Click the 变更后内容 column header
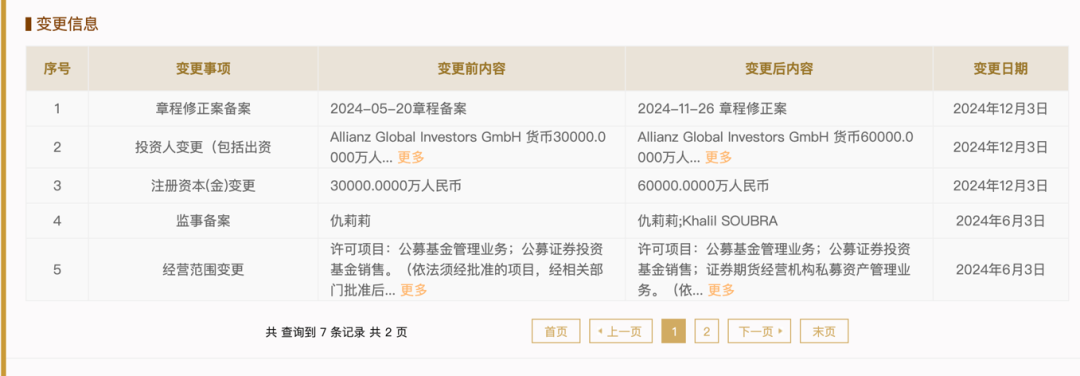Viewport: 1080px width, 376px height. pos(779,69)
